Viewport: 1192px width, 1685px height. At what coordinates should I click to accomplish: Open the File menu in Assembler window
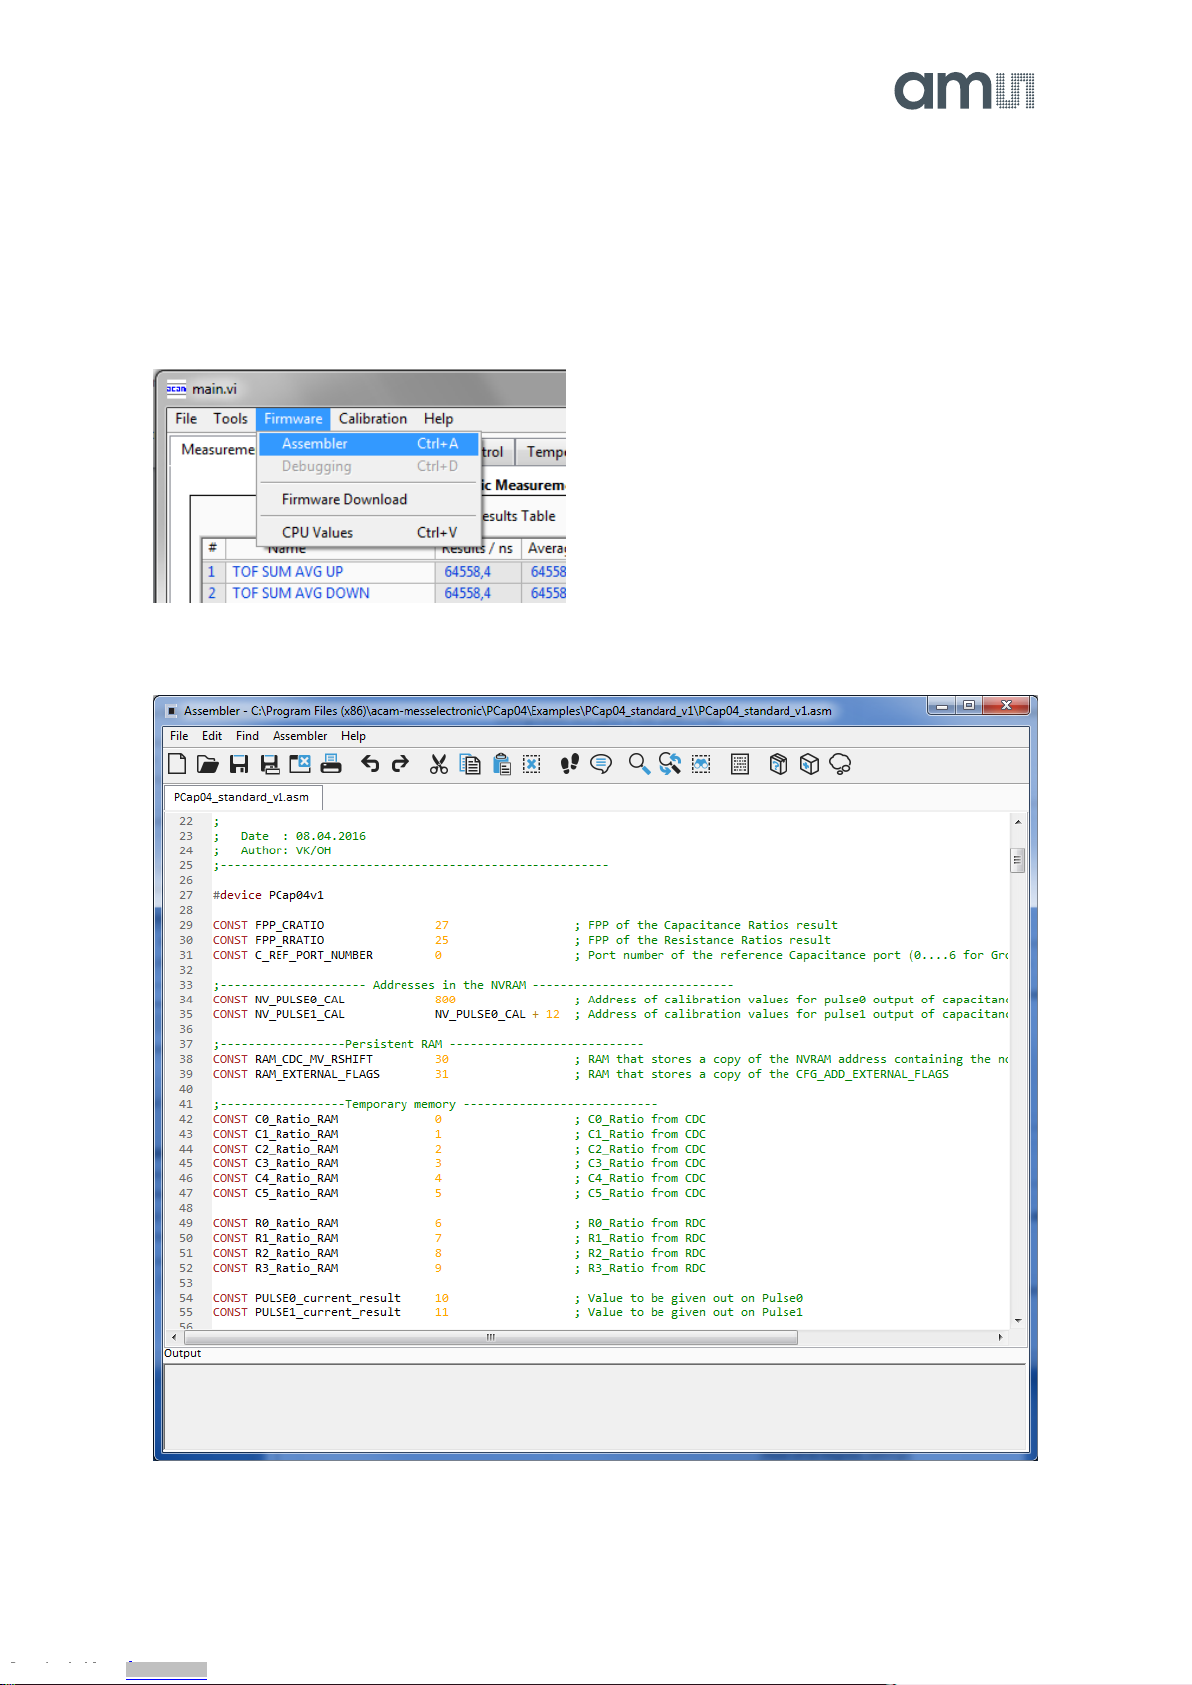click(x=179, y=736)
